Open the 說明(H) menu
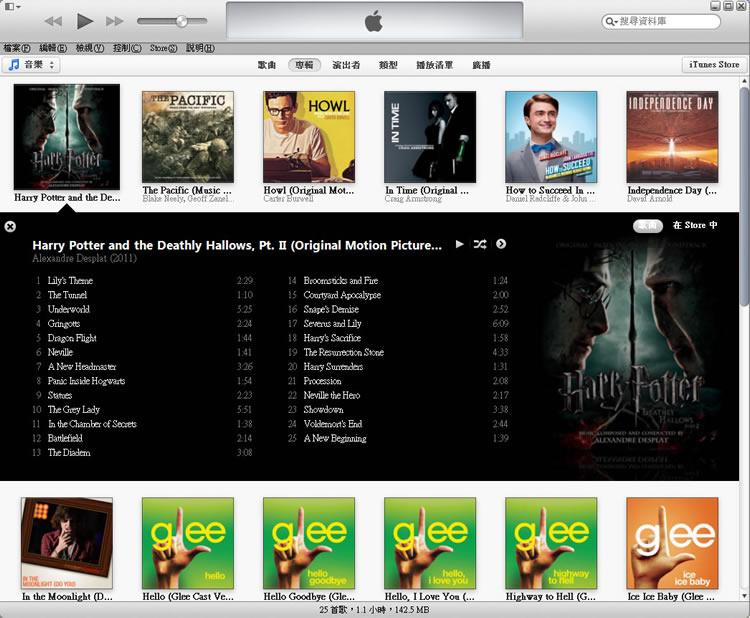 tap(200, 48)
